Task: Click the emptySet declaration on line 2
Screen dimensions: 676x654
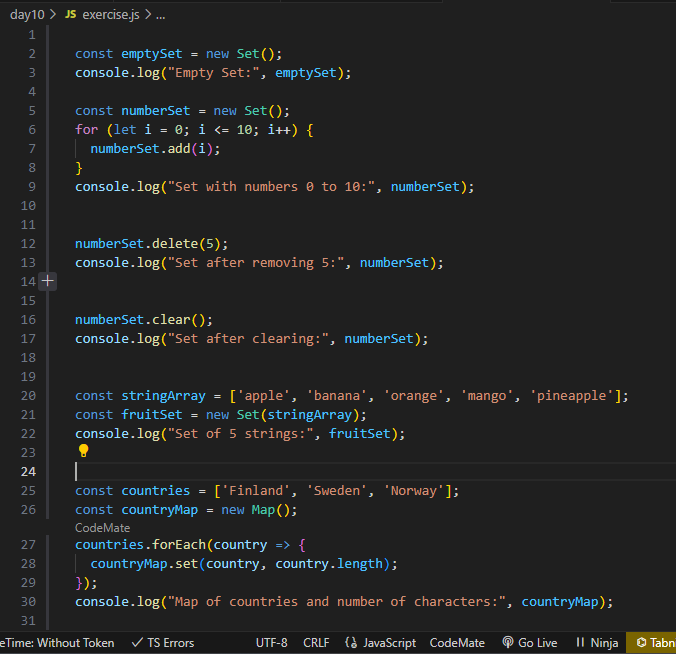Action: coord(152,54)
